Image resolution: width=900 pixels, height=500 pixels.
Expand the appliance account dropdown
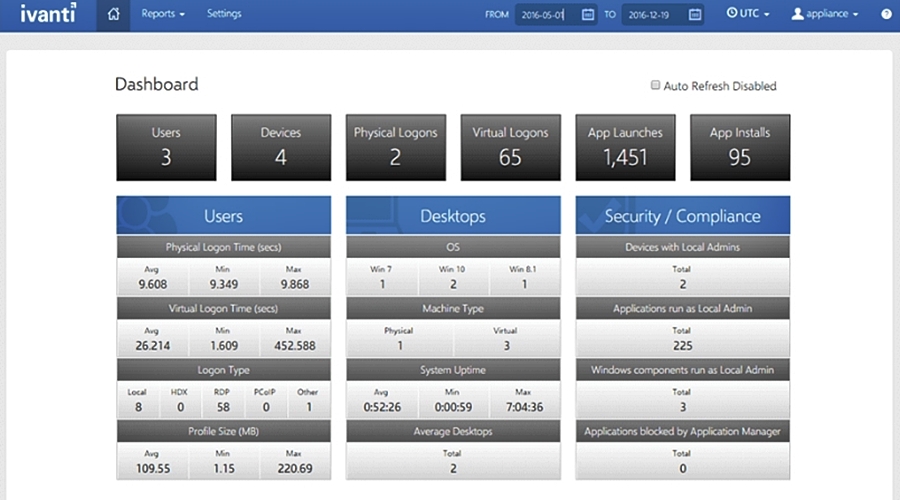825,14
